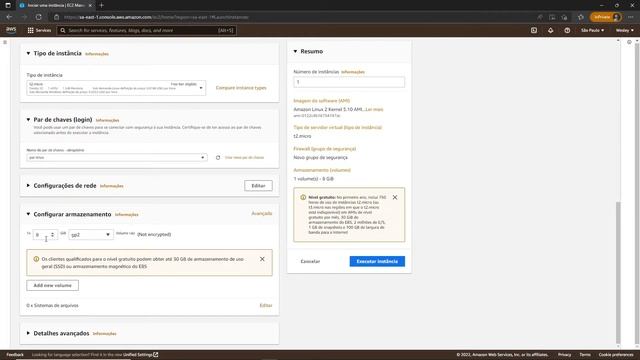
Task: Open Informações link beside Par de chaves
Action: [x=107, y=120]
